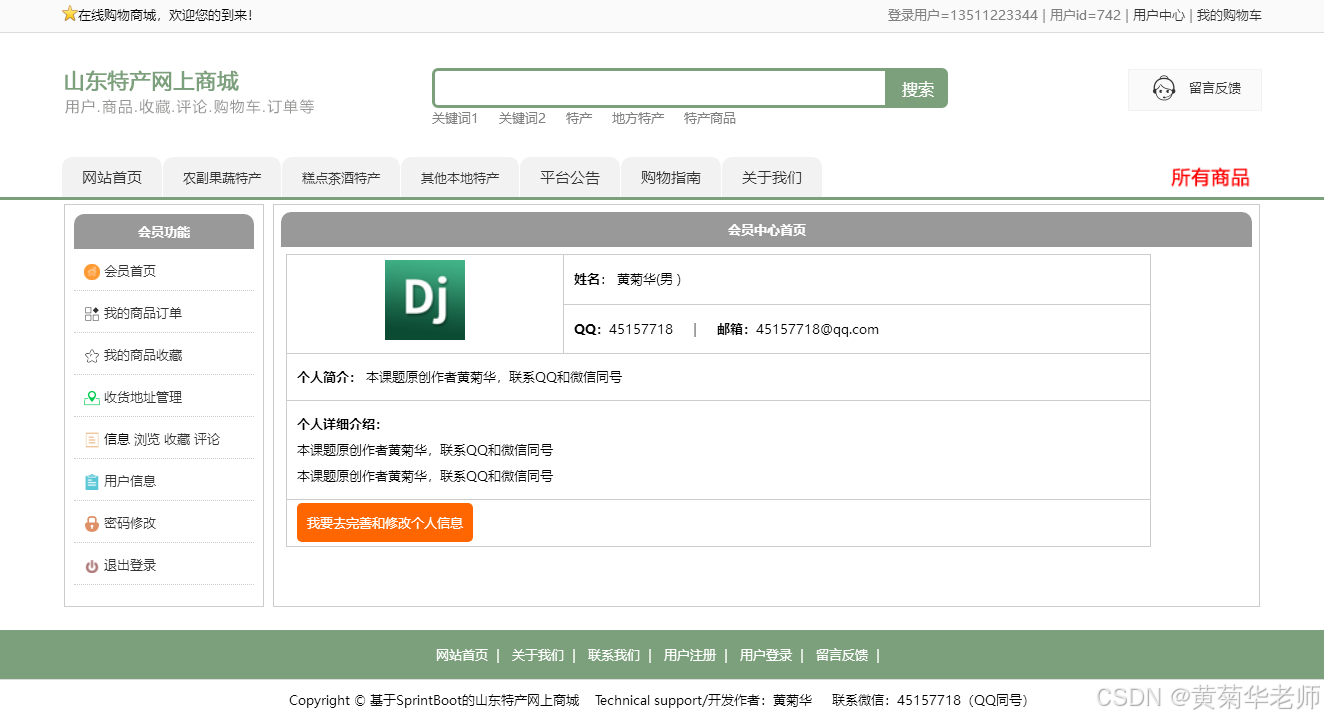Click the clipboard icon for 用户信息
Viewport: 1324px width, 719px height.
point(92,482)
